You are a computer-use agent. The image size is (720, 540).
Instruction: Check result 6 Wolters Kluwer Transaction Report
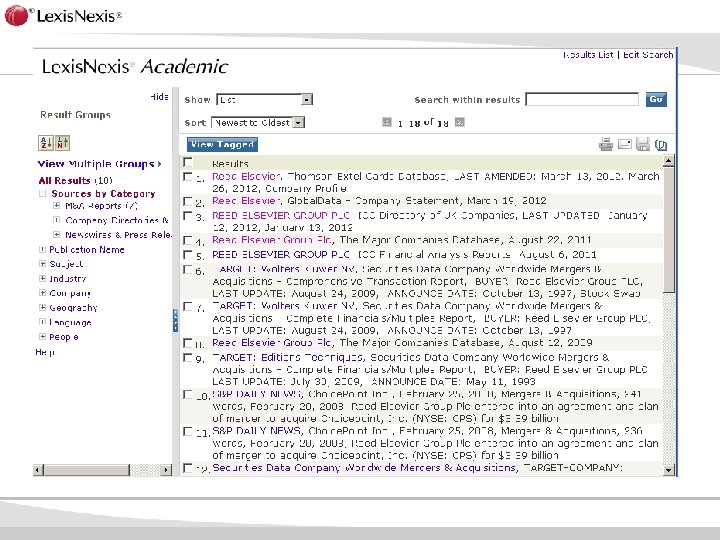click(x=187, y=270)
